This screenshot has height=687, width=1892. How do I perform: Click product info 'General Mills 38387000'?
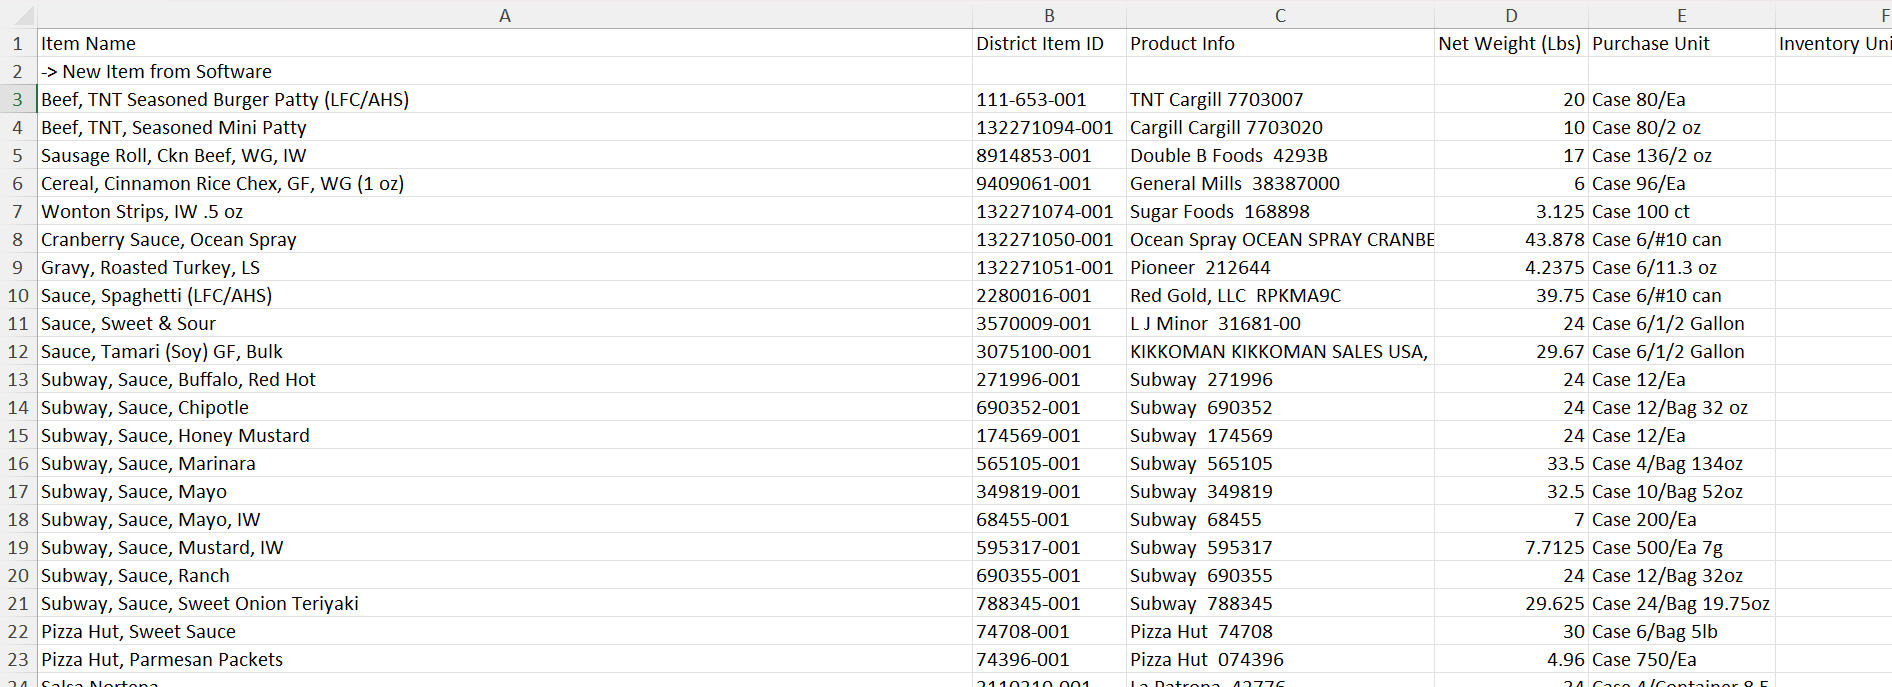tap(1280, 183)
